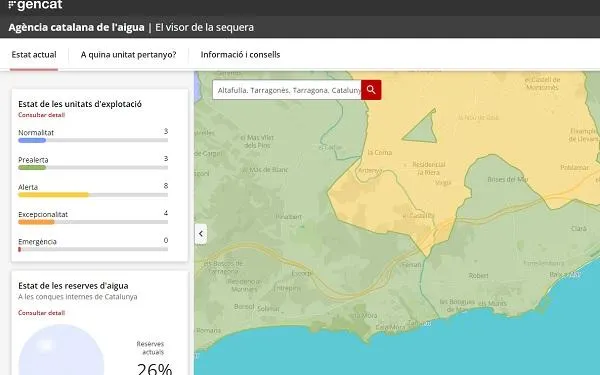Collapse the left sidebar with chevron arrow
Screen dimensions: 600x375
click(201, 234)
